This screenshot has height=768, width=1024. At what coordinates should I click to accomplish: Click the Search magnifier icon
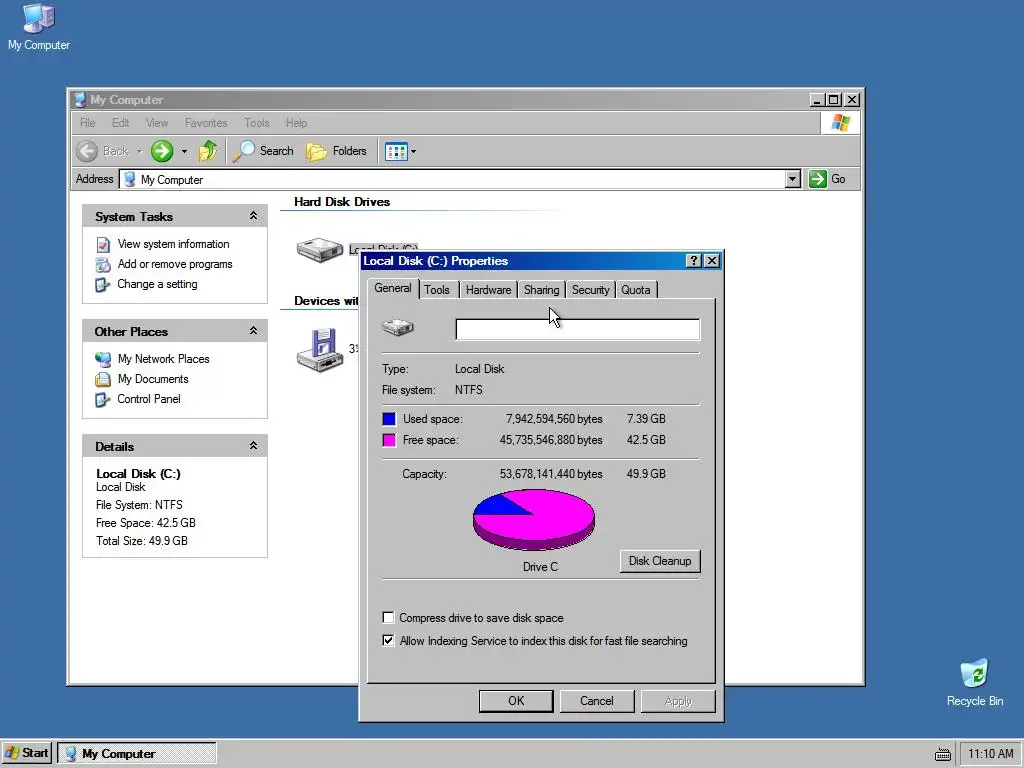pyautogui.click(x=244, y=152)
